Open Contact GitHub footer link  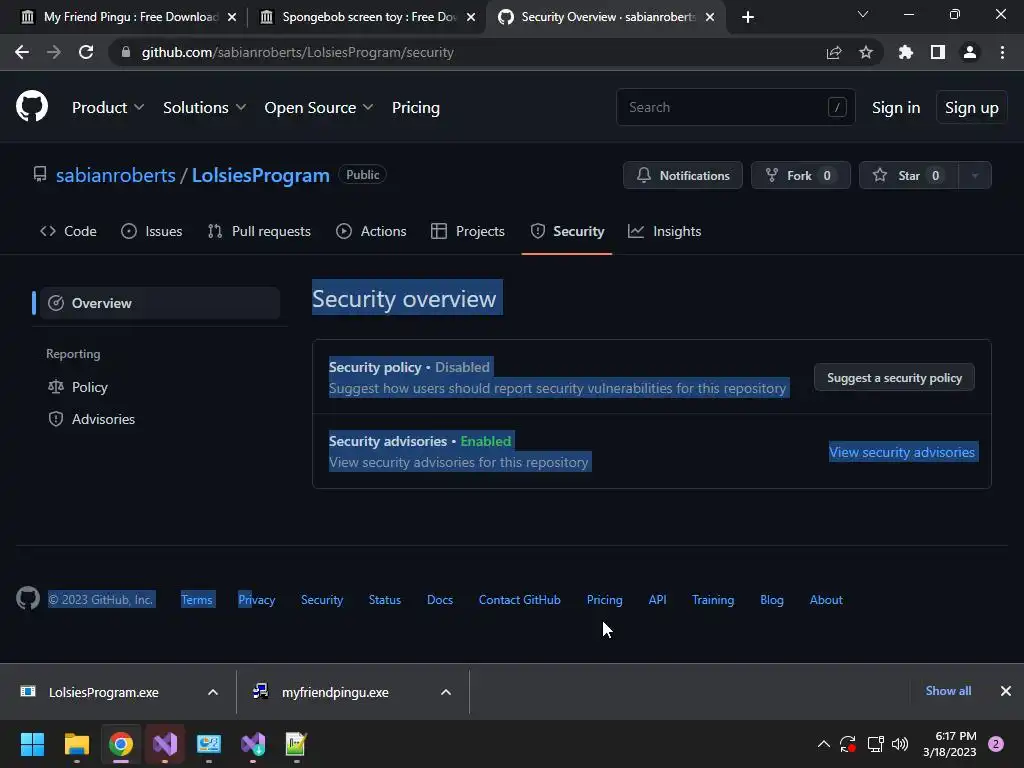tap(520, 600)
